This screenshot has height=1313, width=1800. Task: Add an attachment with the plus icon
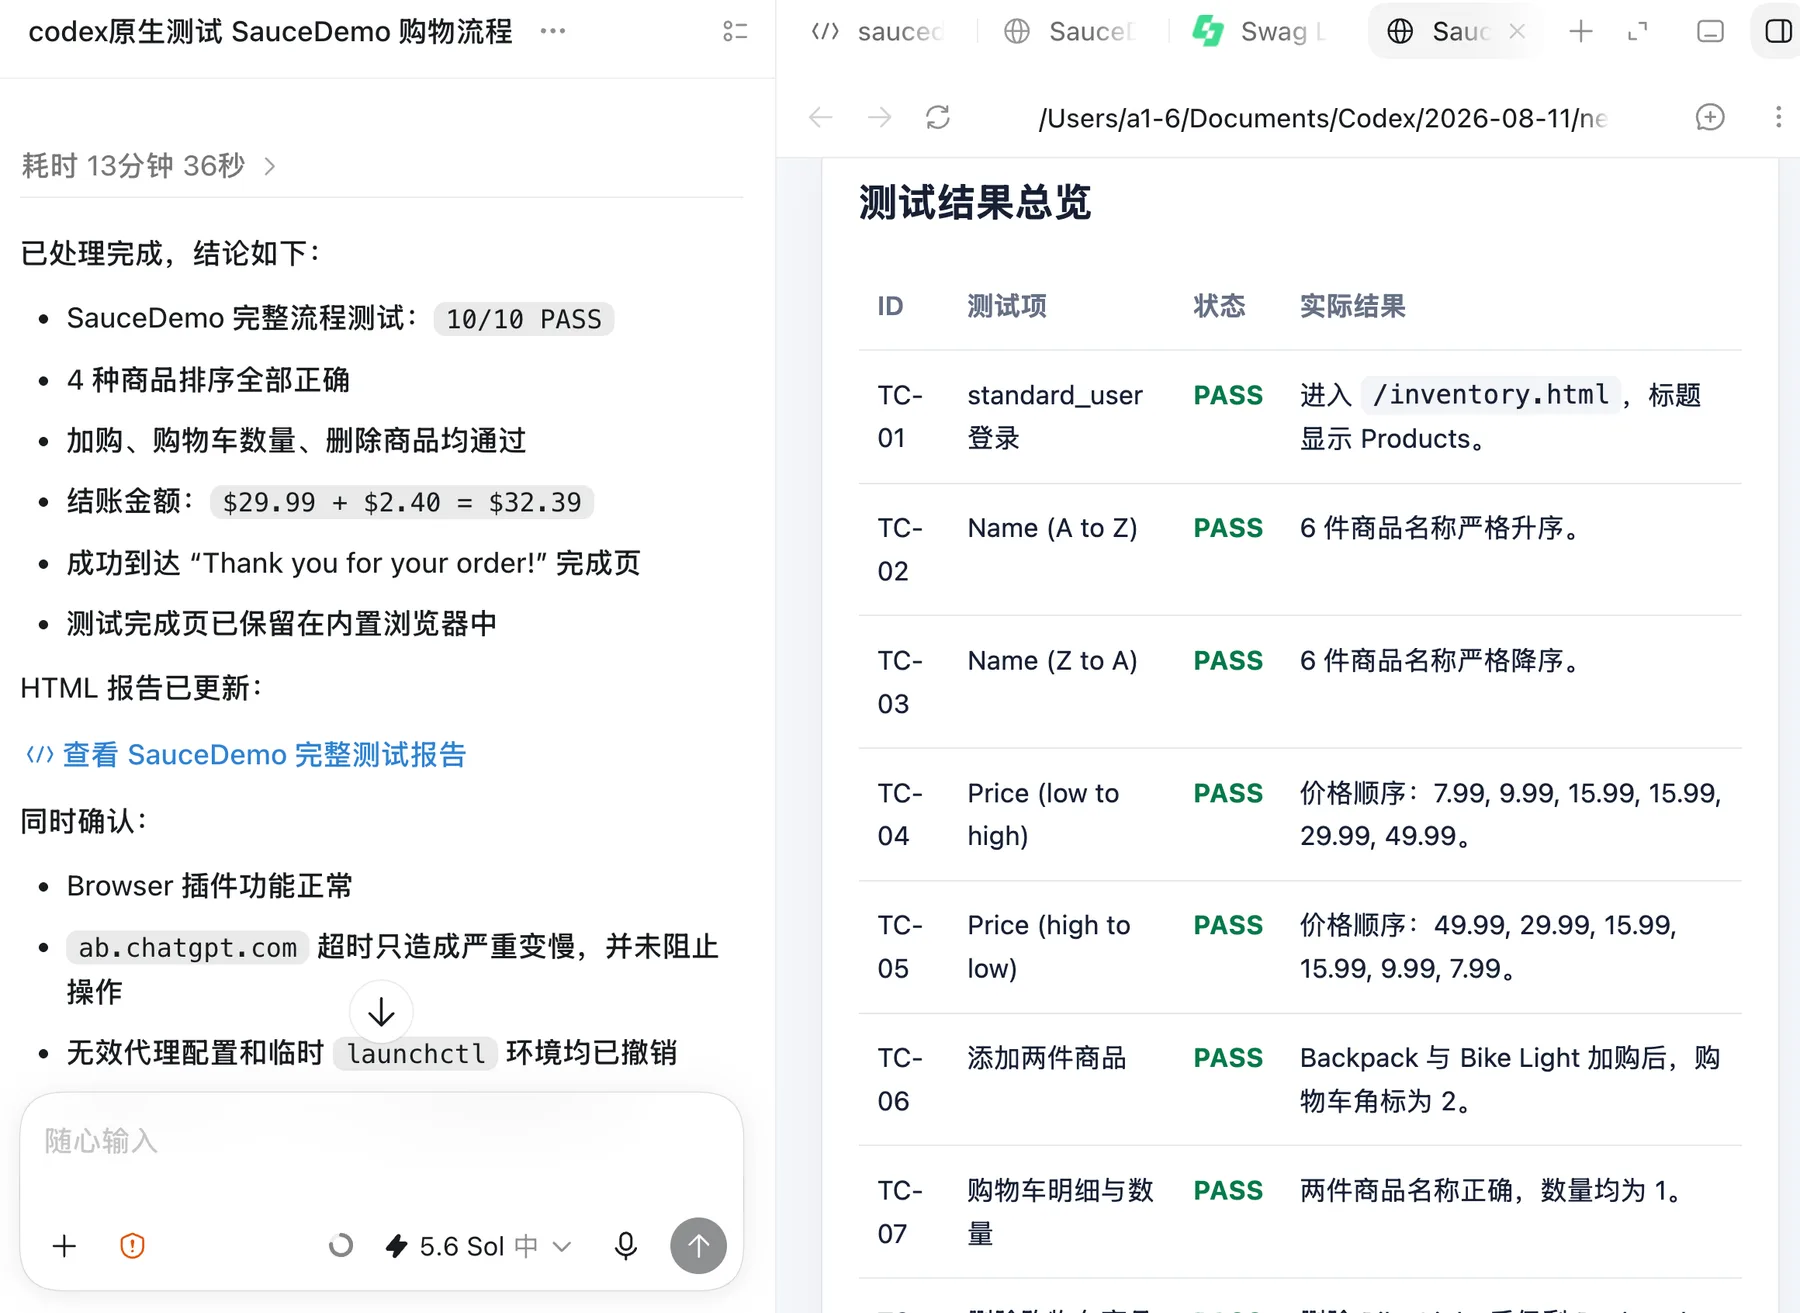64,1246
